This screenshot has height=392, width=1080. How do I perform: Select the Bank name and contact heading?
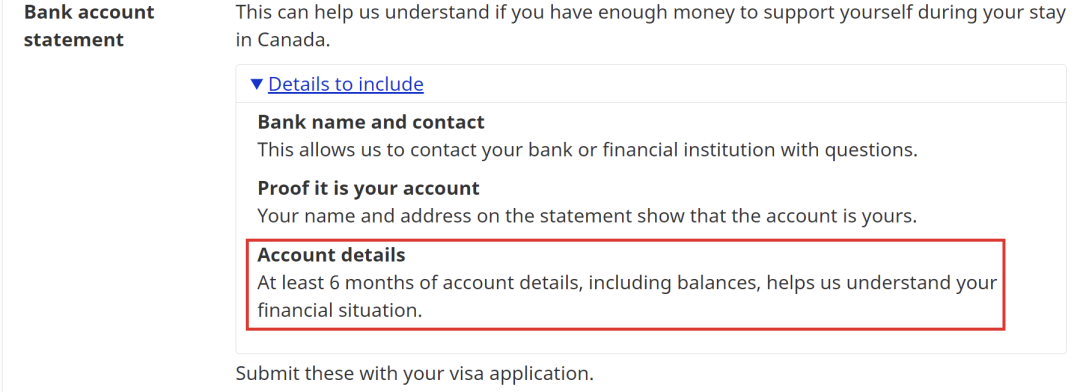371,122
